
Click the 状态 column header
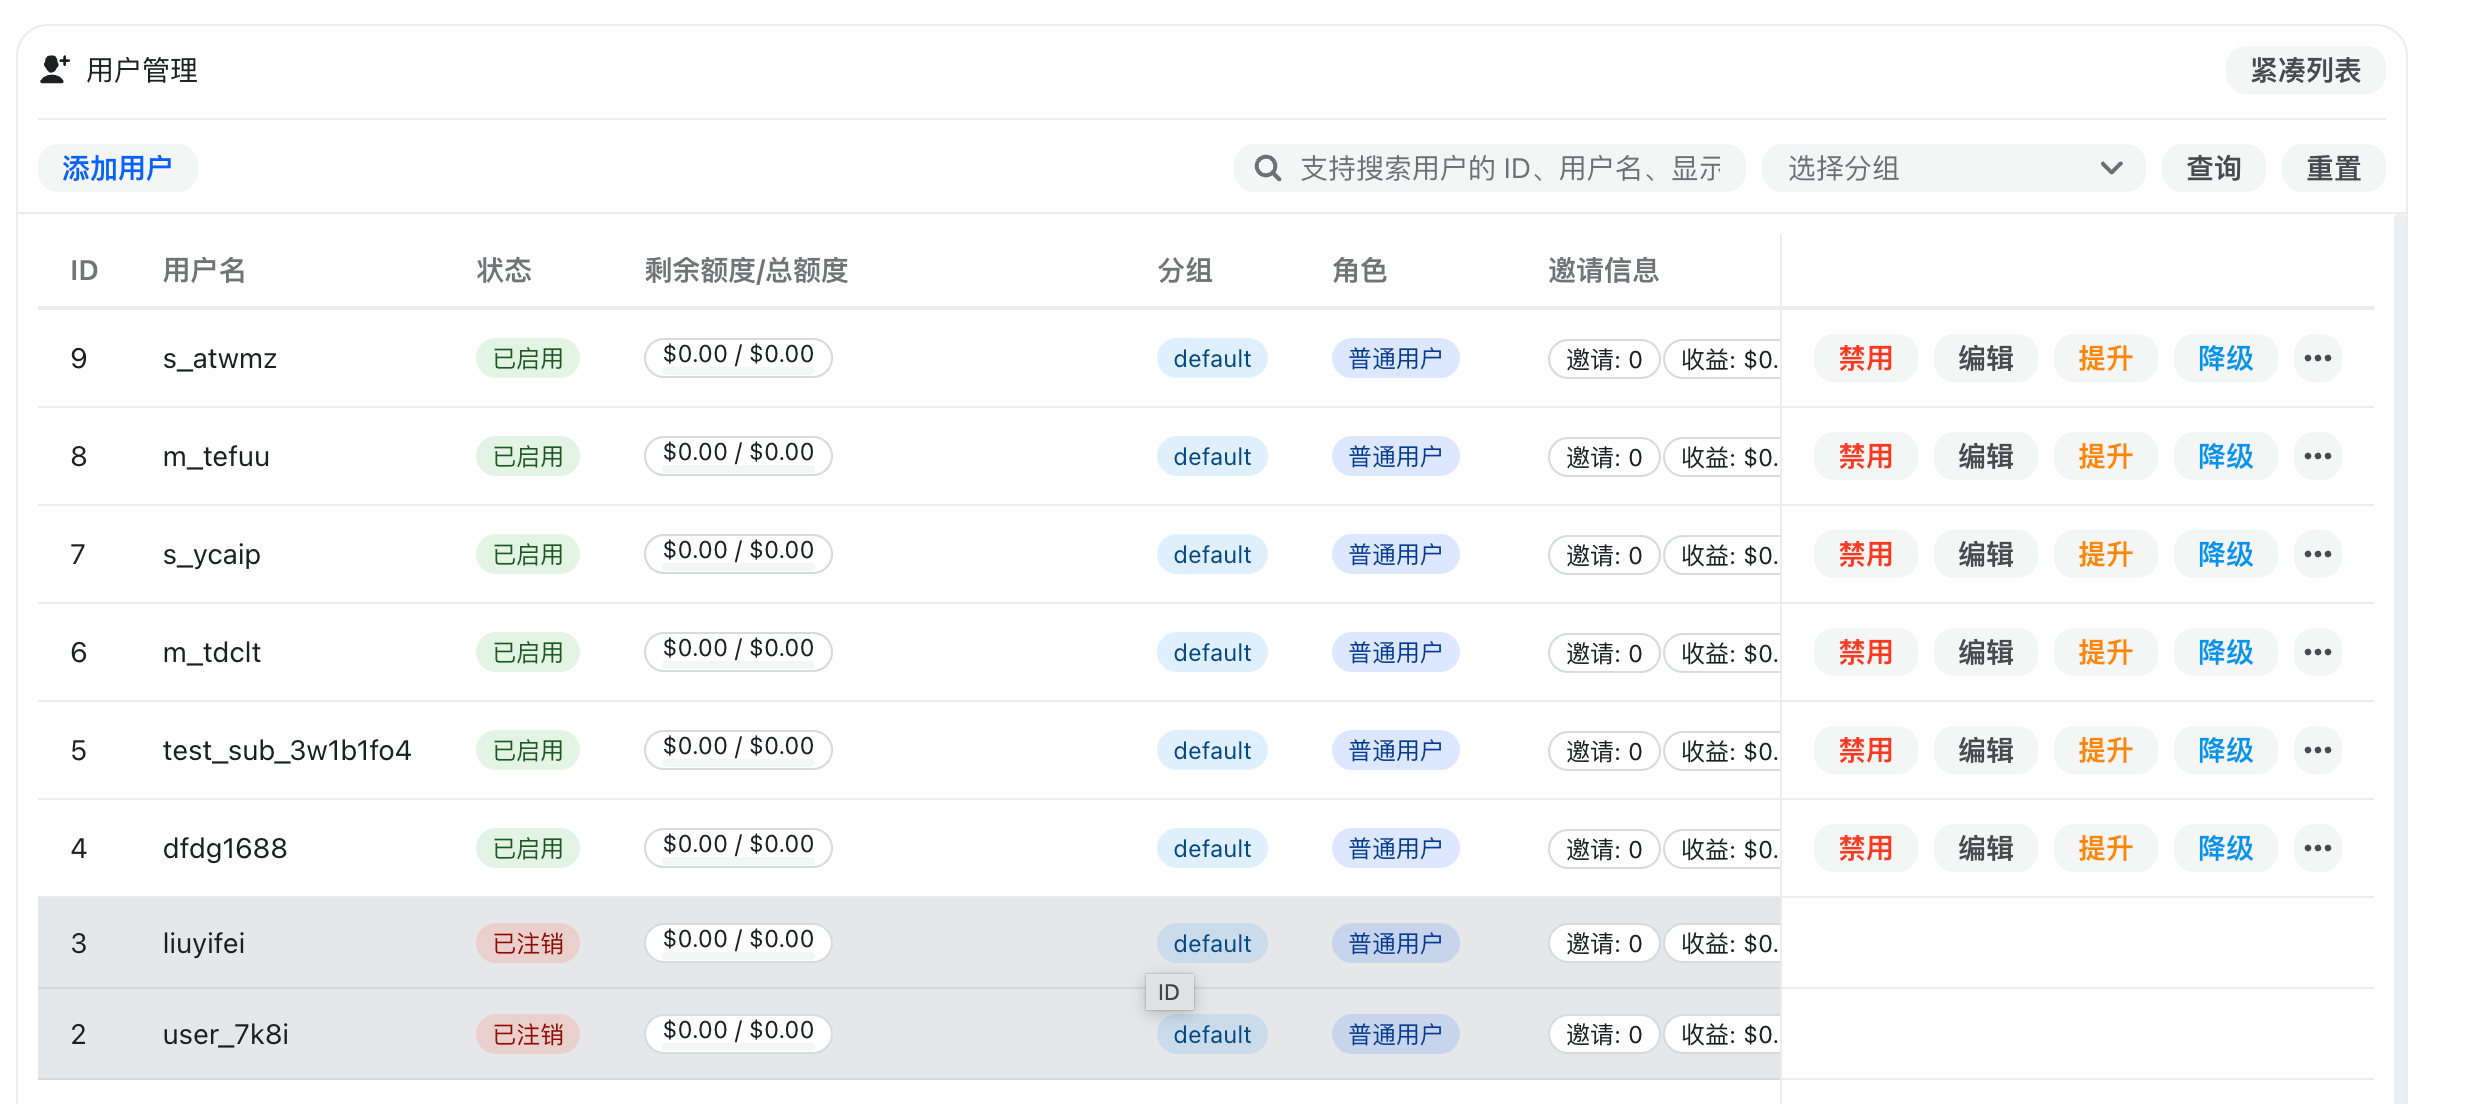[504, 270]
